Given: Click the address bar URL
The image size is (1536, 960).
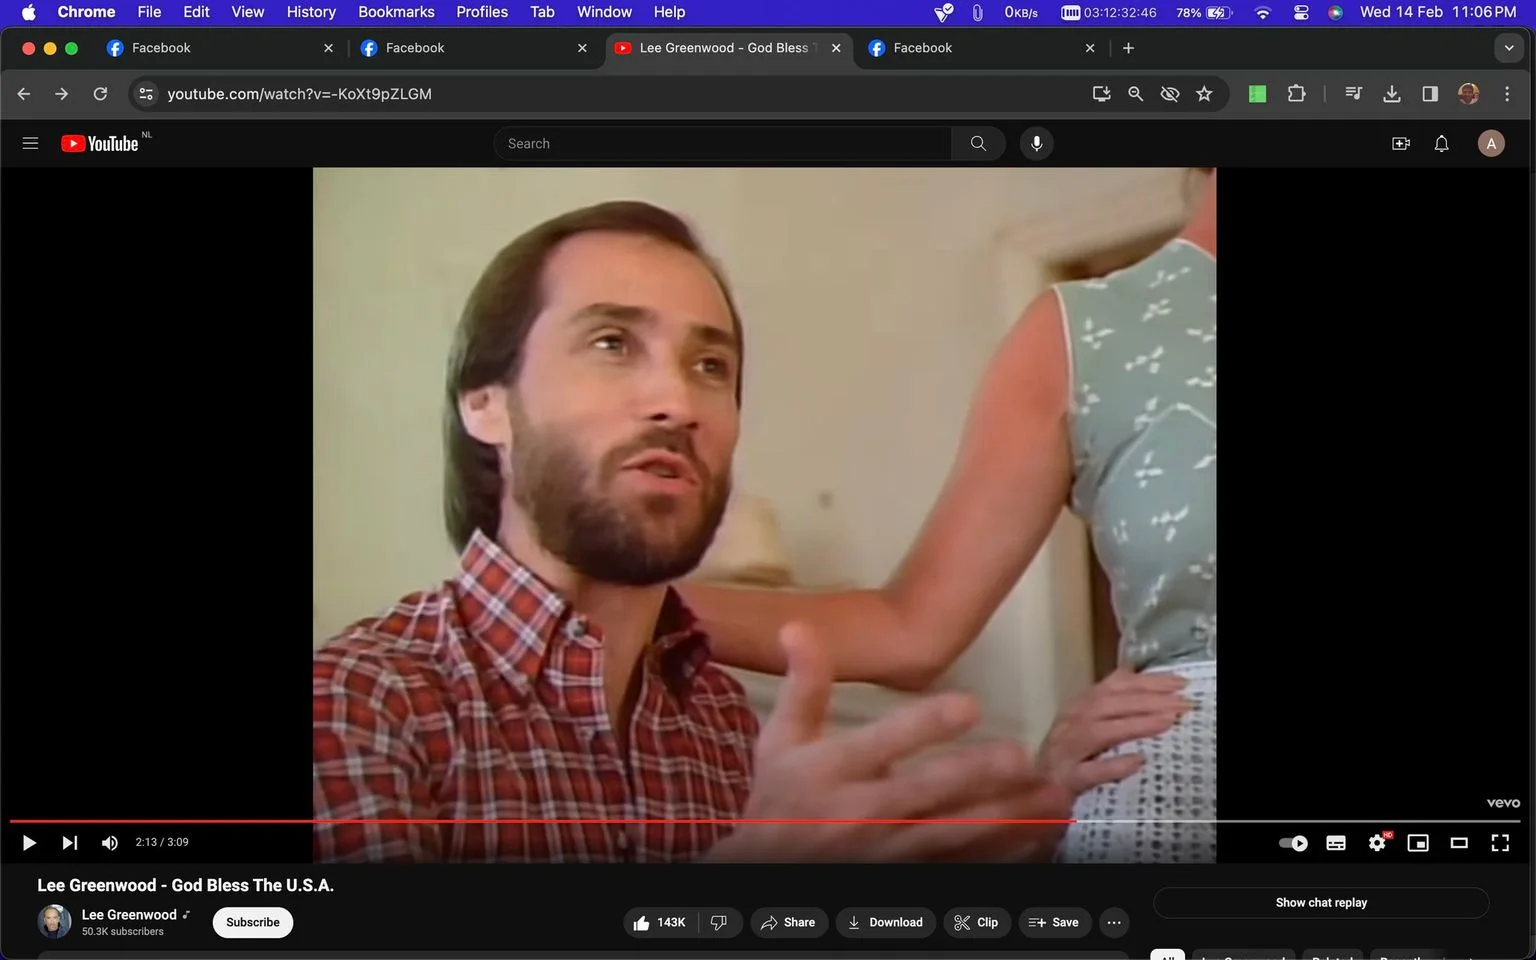Looking at the screenshot, I should 299,93.
